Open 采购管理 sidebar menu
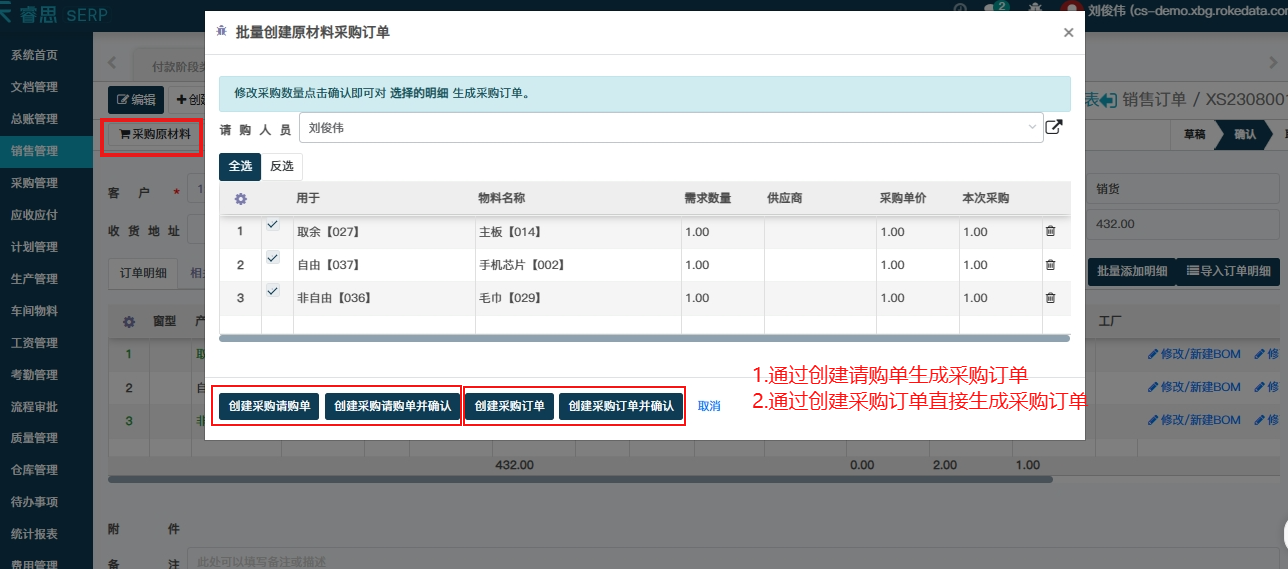Viewport: 1288px width, 569px height. click(34, 183)
